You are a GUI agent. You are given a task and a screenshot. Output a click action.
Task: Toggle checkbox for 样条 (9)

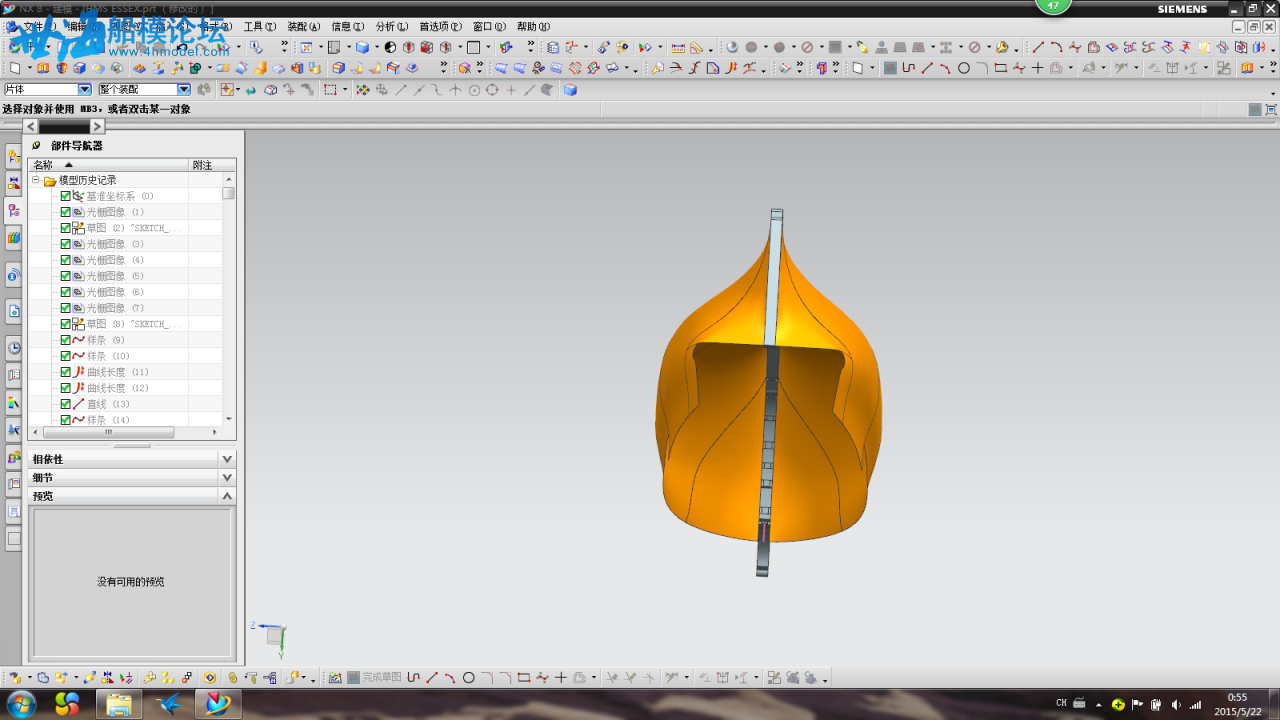(x=66, y=340)
